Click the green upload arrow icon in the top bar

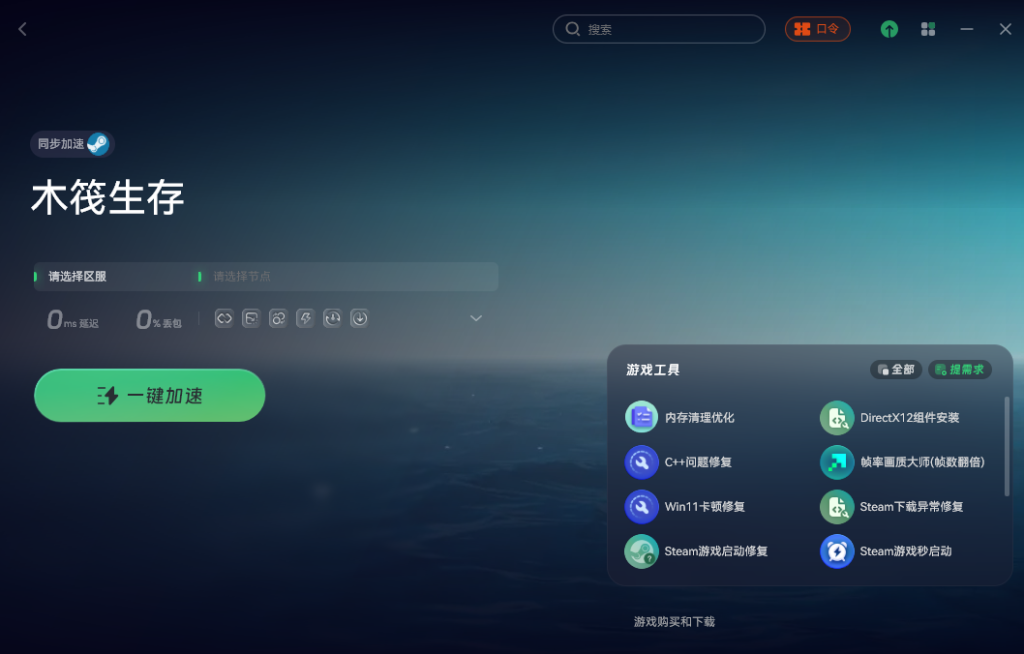pyautogui.click(x=889, y=29)
